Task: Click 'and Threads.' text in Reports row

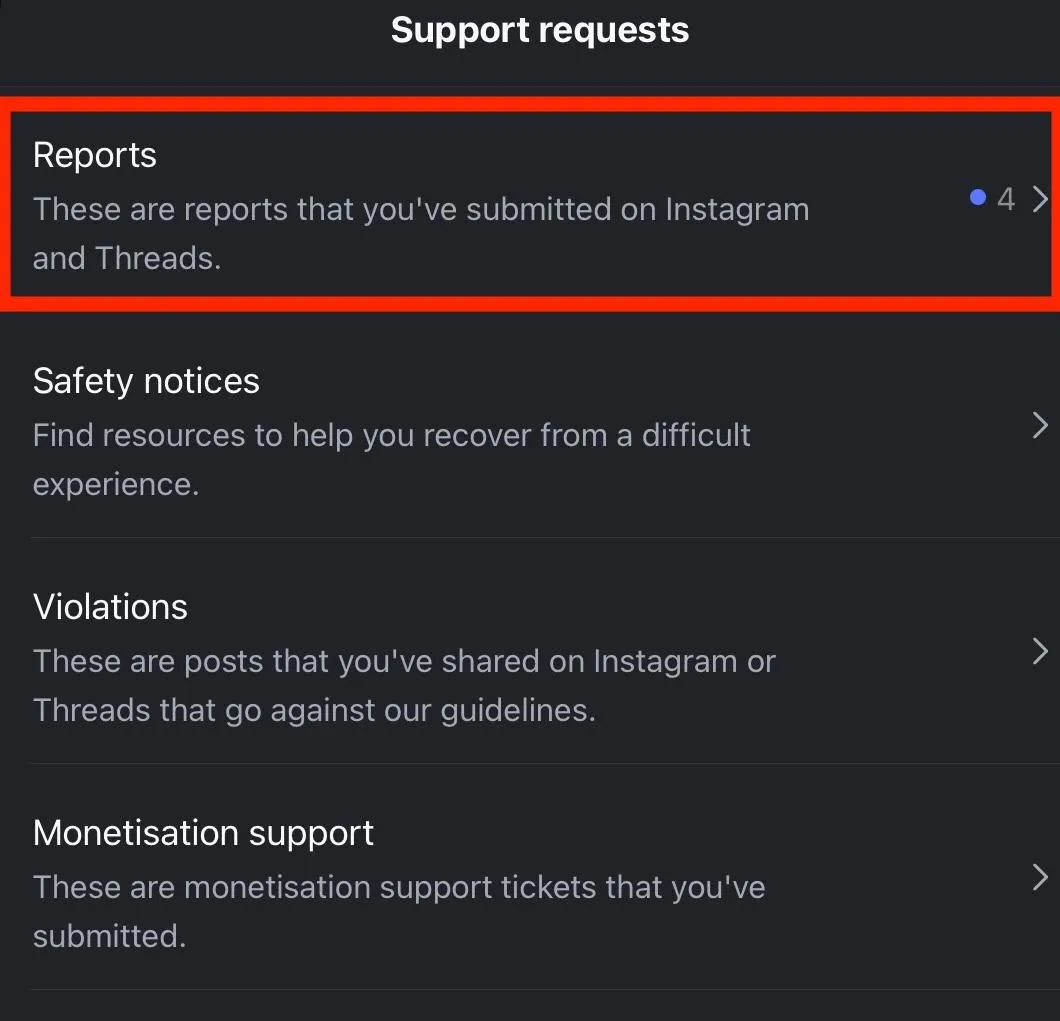Action: [x=126, y=258]
